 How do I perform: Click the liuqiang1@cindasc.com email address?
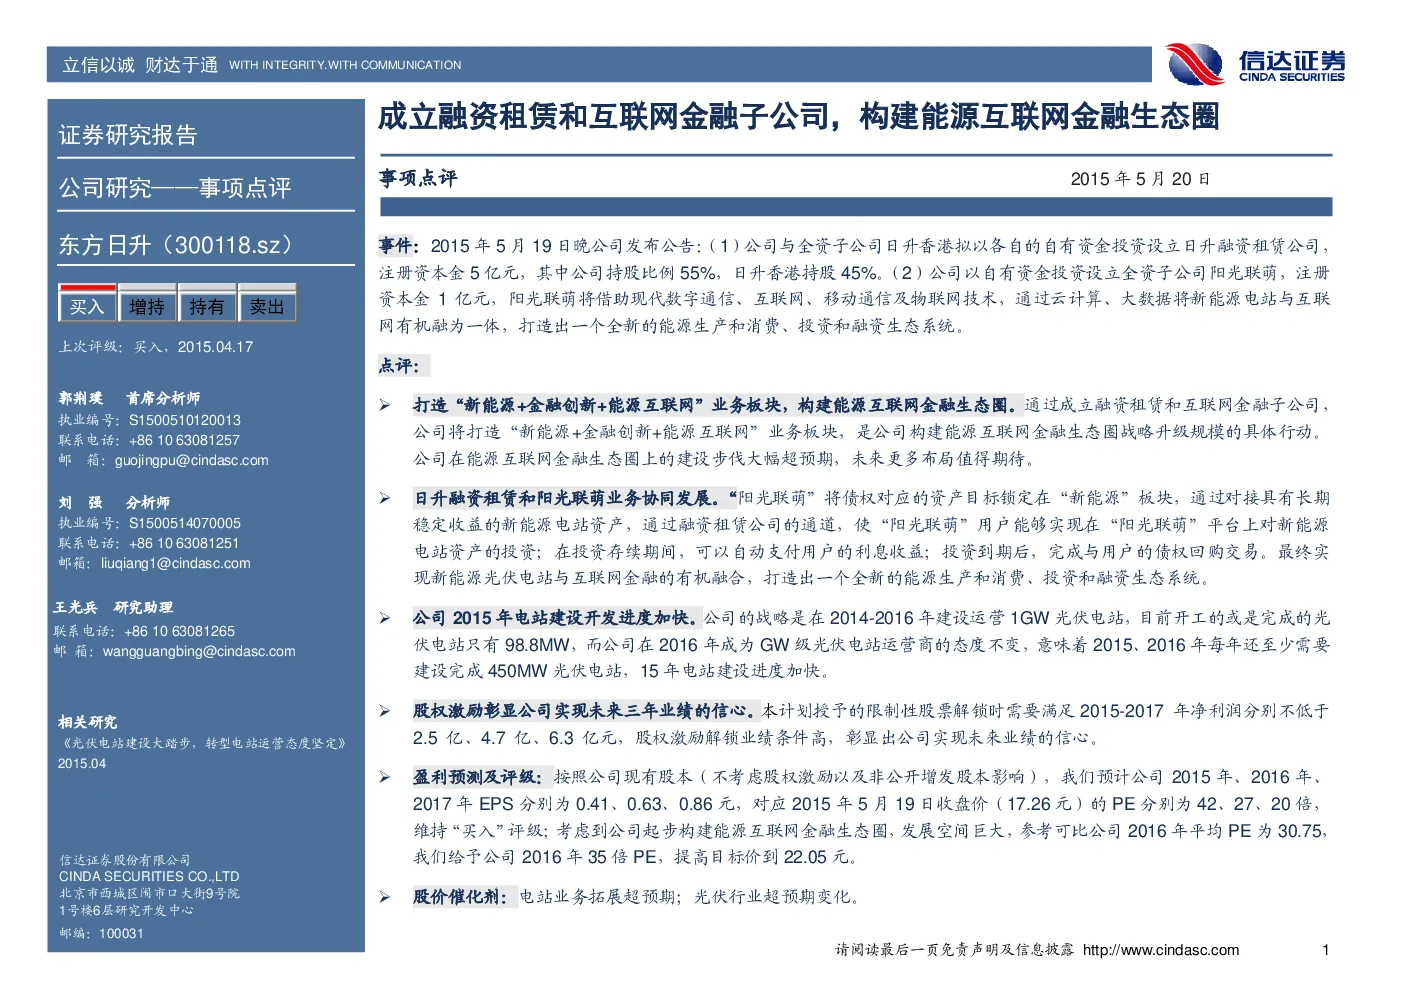coord(176,563)
